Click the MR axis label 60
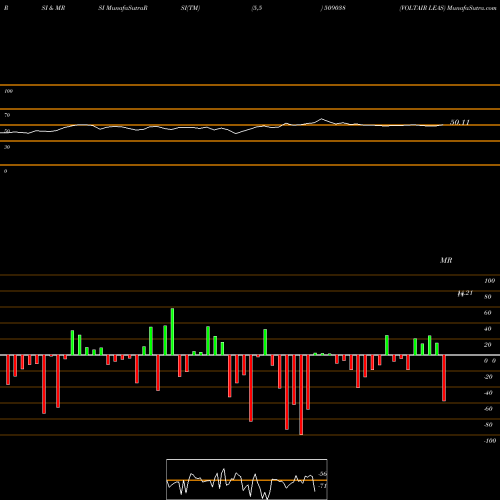 (x=488, y=313)
